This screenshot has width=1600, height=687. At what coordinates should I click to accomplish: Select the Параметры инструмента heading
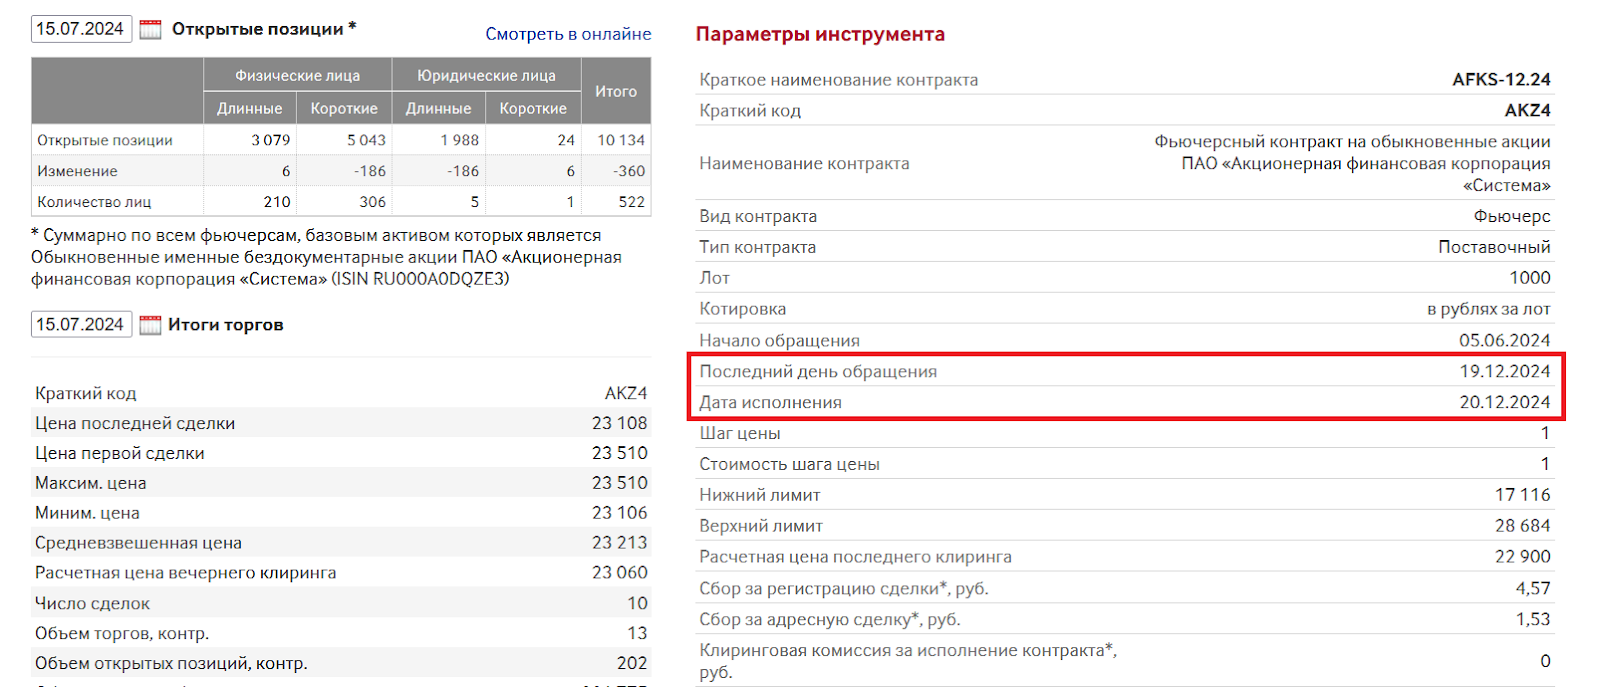click(820, 34)
